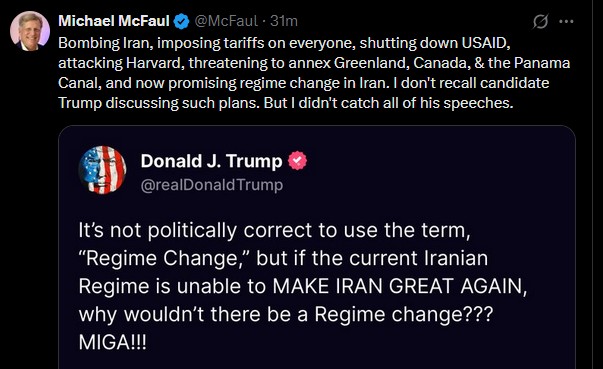The image size is (603, 369).
Task: Click the Donald J. Trump display name
Action: tap(211, 161)
